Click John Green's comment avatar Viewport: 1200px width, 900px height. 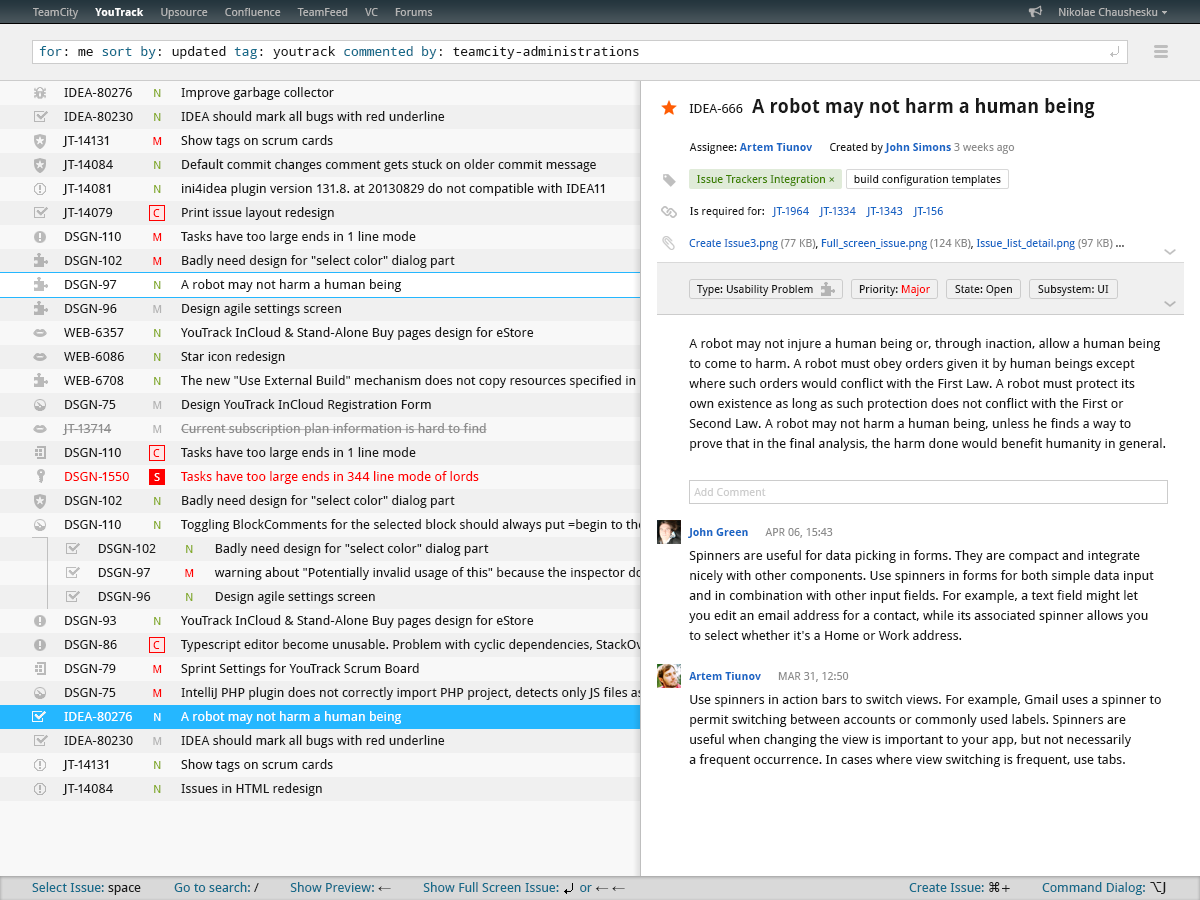(x=669, y=532)
